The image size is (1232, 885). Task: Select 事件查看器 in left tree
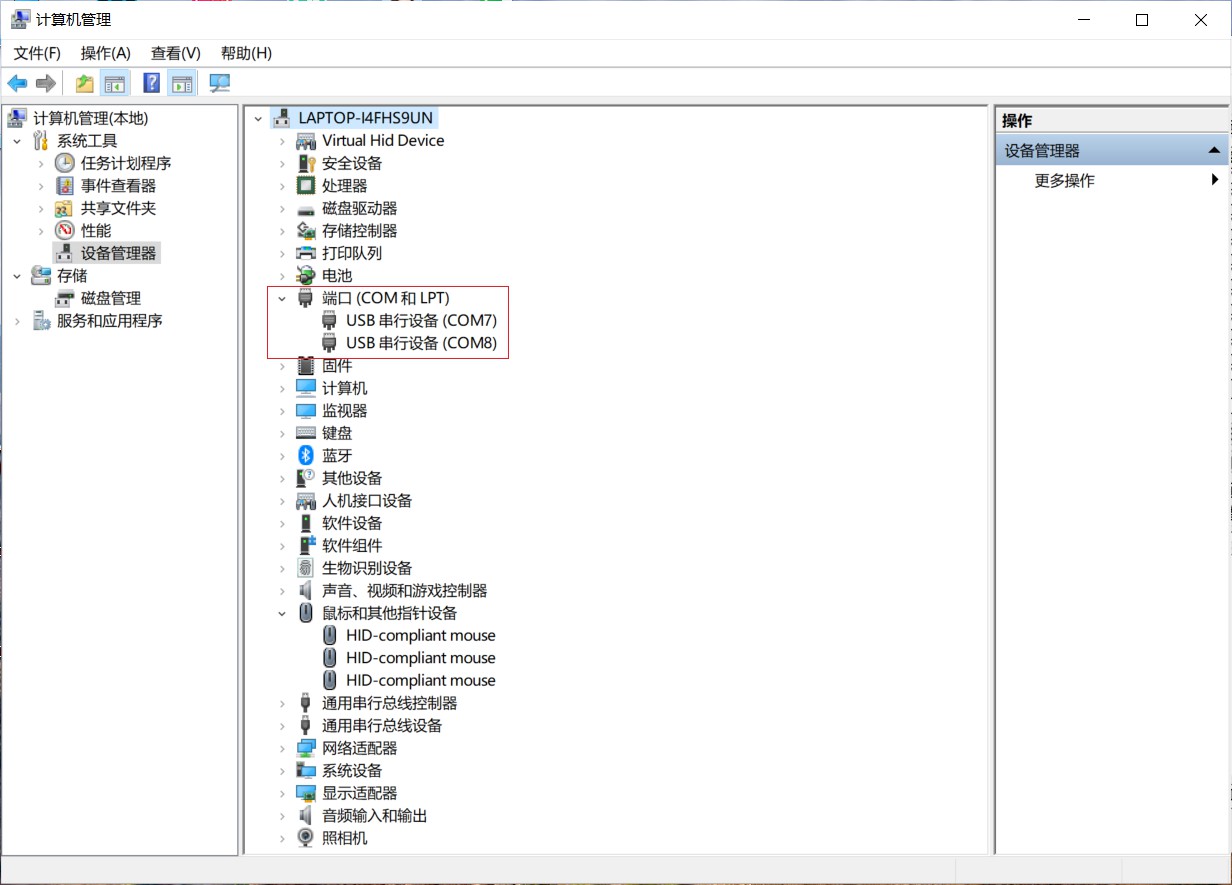[119, 186]
